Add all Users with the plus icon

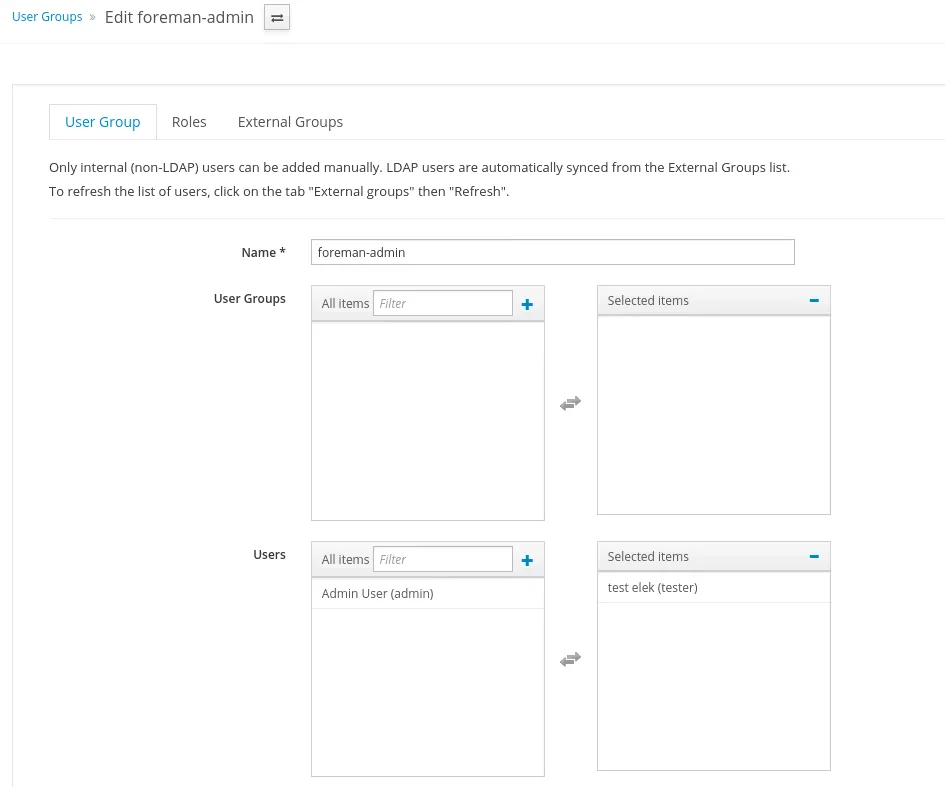coord(527,560)
